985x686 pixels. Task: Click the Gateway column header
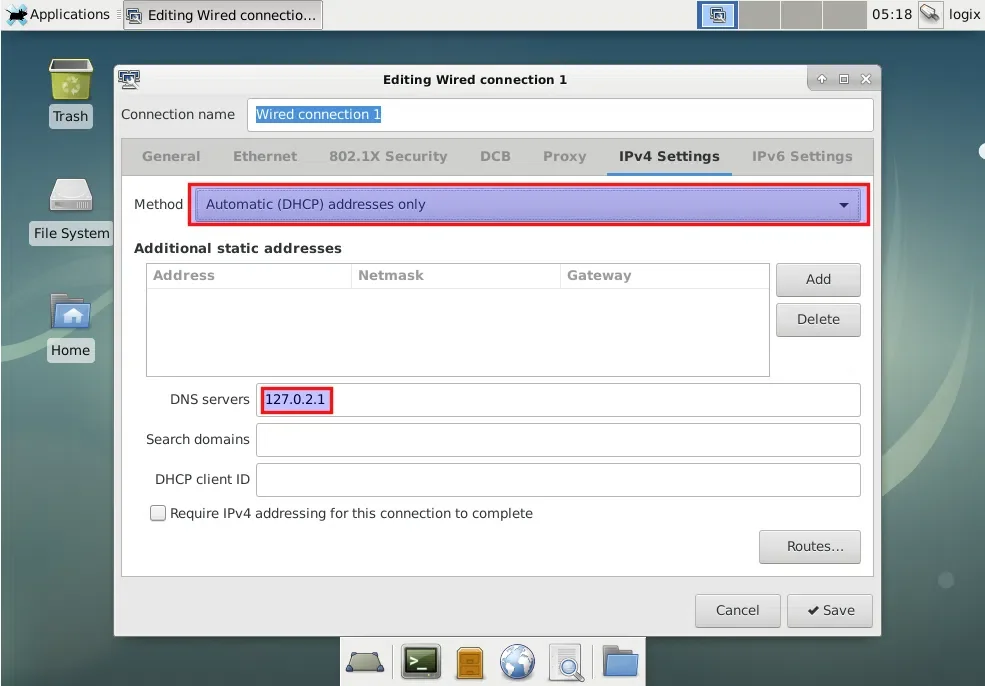coord(665,276)
